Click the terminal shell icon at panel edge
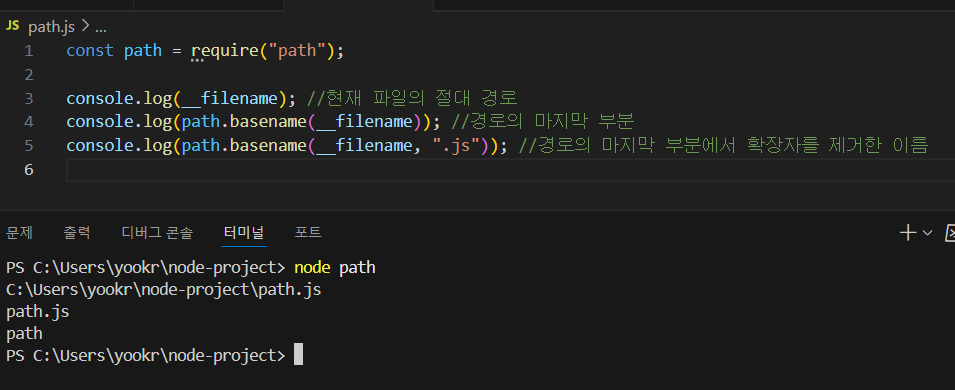Screen dimensions: 955x390 (x=950, y=232)
